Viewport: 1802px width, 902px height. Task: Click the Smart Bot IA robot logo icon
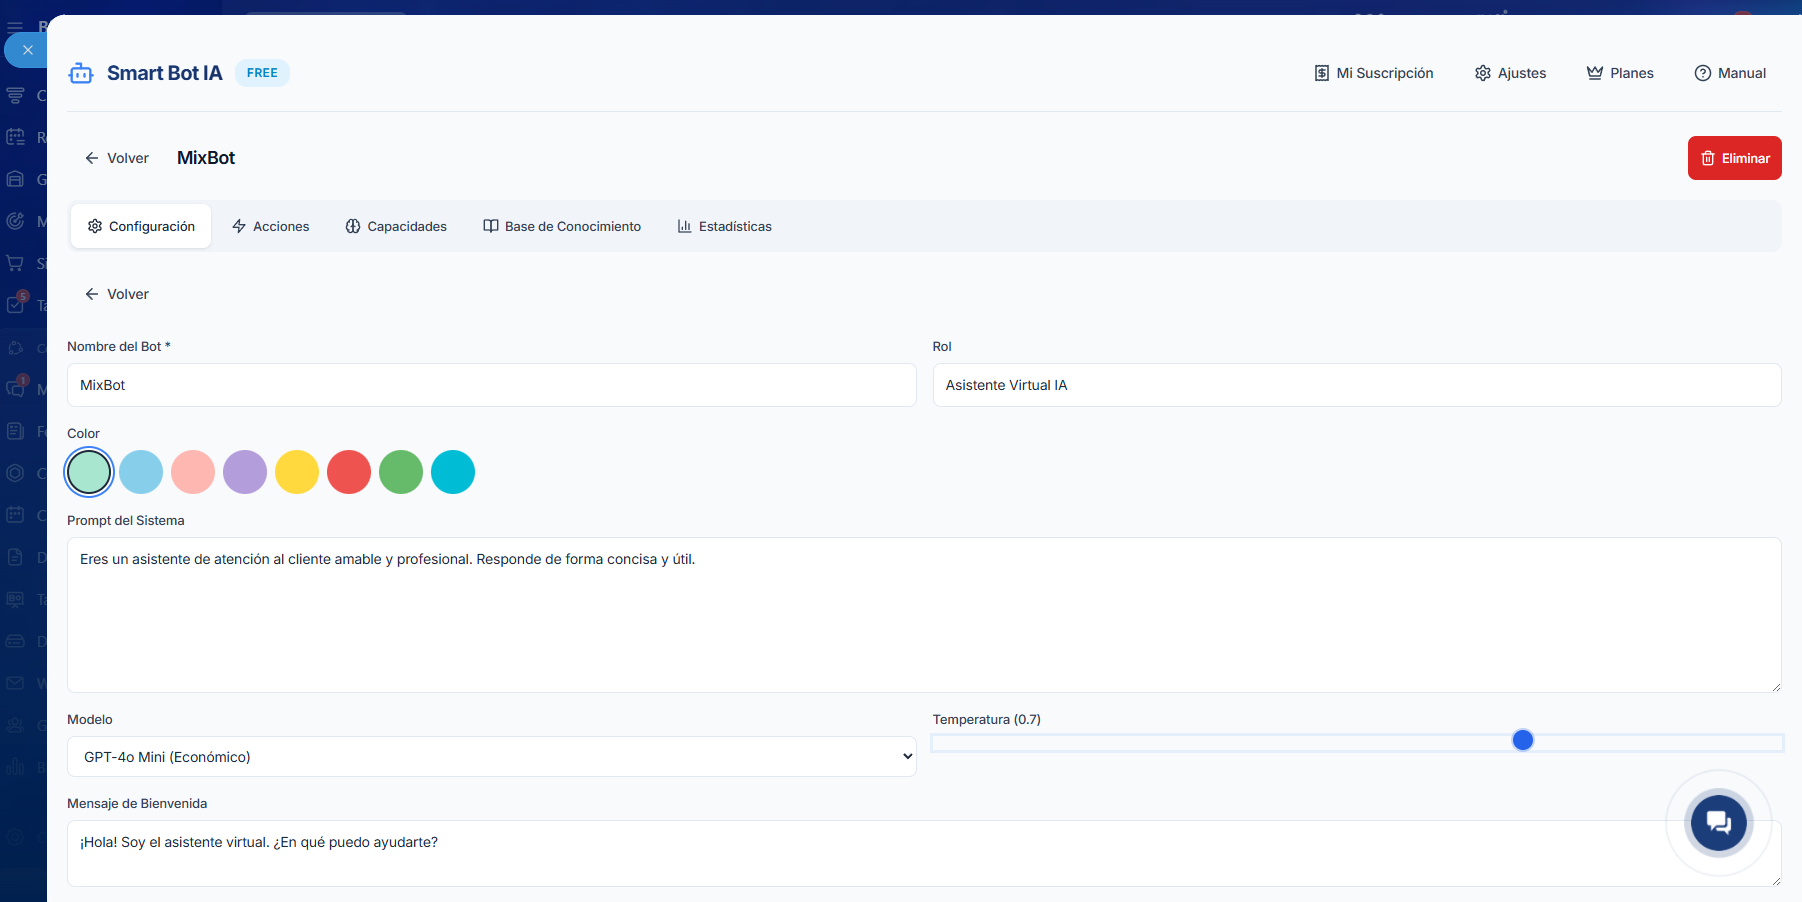click(x=81, y=73)
